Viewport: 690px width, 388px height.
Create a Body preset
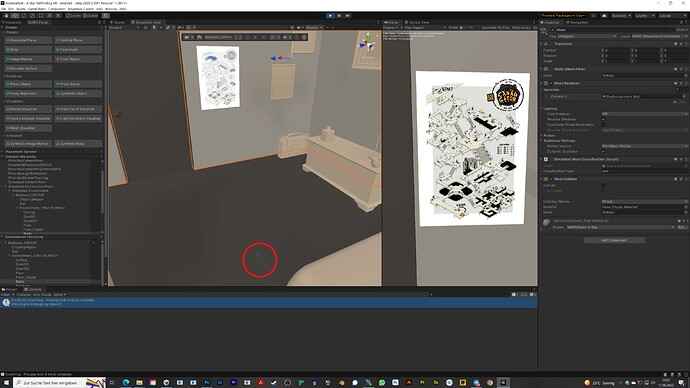[29, 49]
